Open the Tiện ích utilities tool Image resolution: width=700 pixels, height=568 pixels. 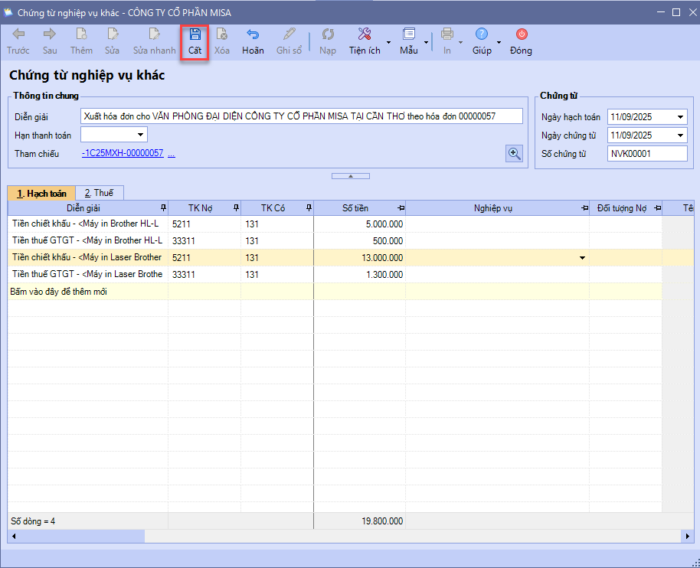pos(364,35)
